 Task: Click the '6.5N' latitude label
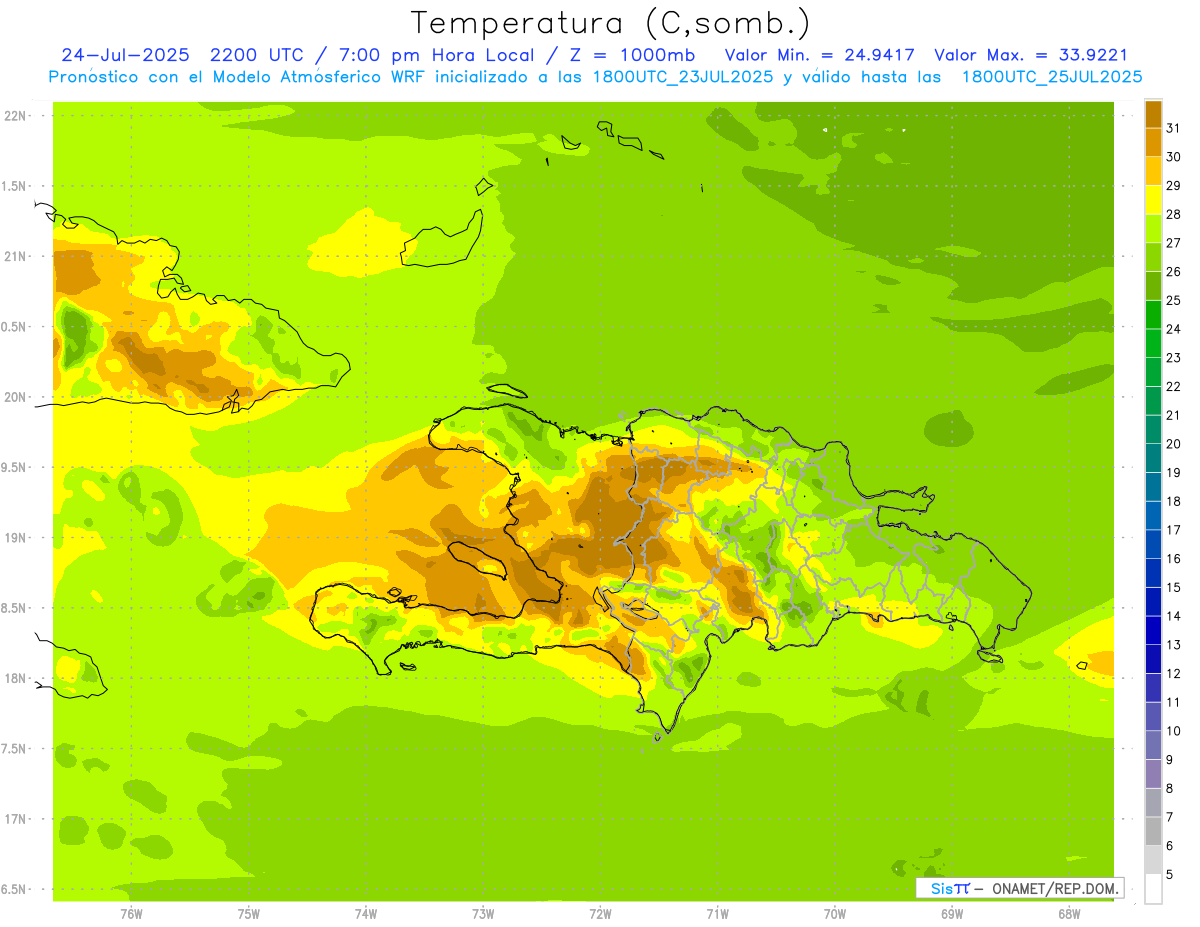pyautogui.click(x=15, y=890)
